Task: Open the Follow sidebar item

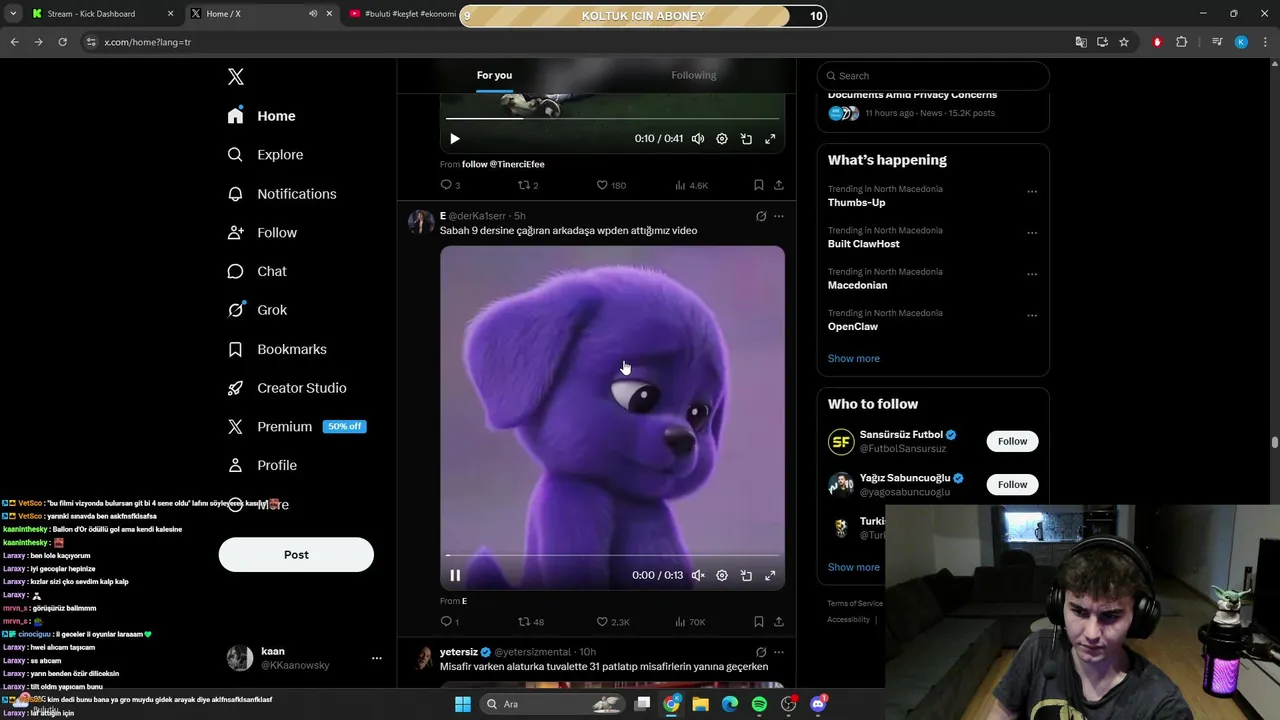Action: click(262, 233)
